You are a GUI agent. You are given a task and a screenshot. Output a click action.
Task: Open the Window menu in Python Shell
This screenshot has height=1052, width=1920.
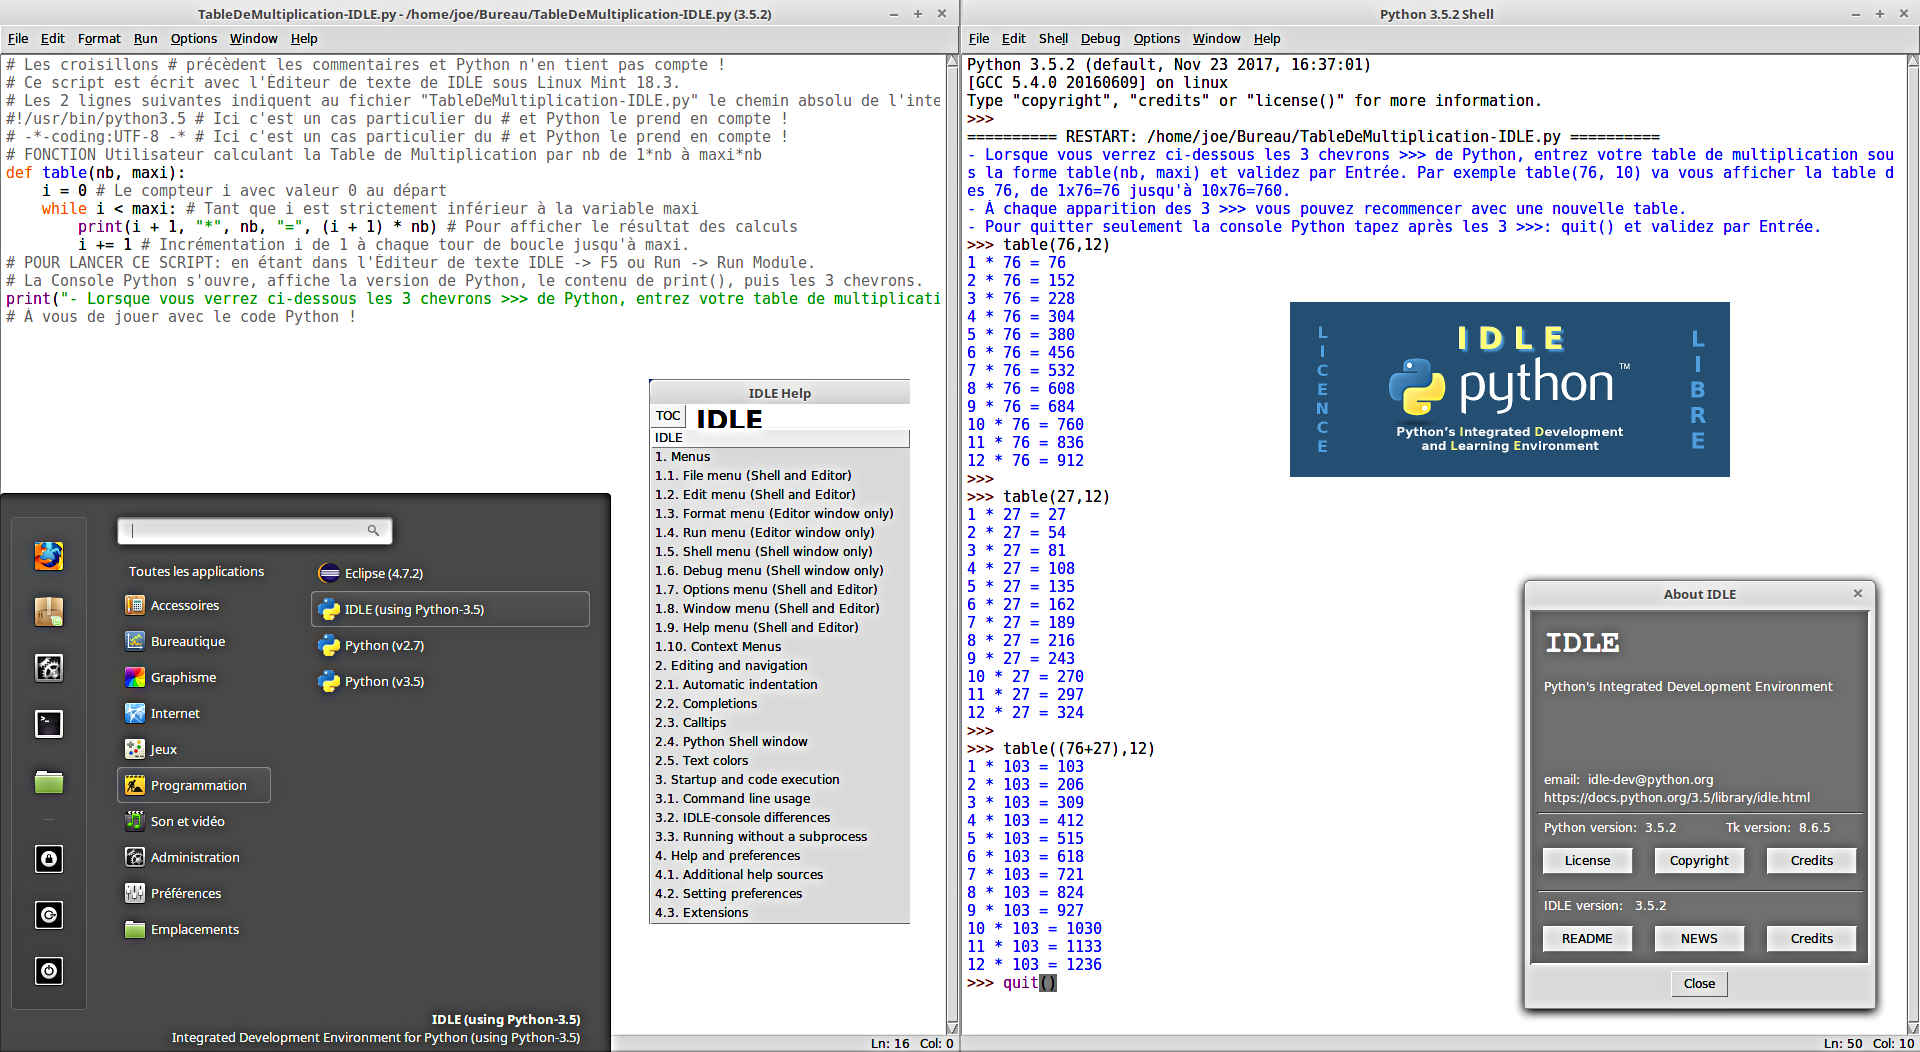pos(1216,38)
